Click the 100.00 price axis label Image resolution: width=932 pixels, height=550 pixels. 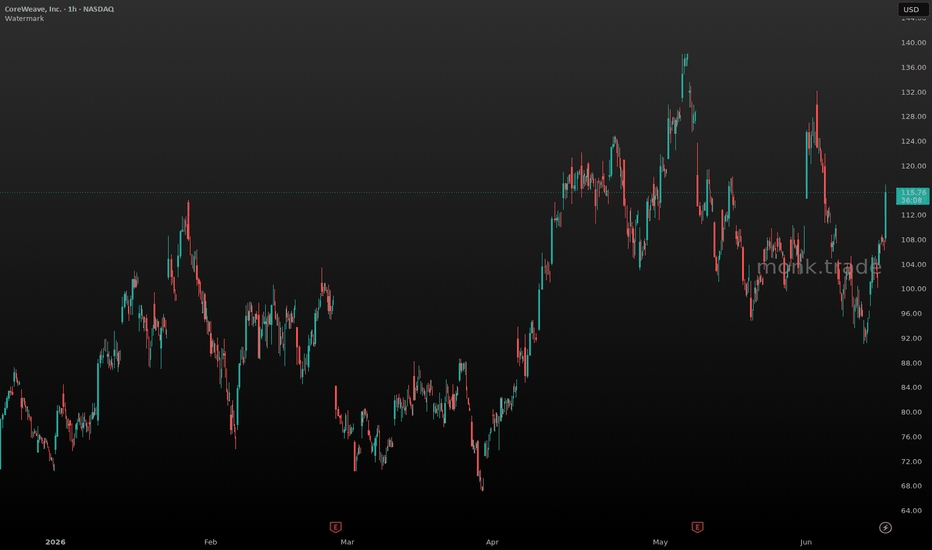point(913,289)
